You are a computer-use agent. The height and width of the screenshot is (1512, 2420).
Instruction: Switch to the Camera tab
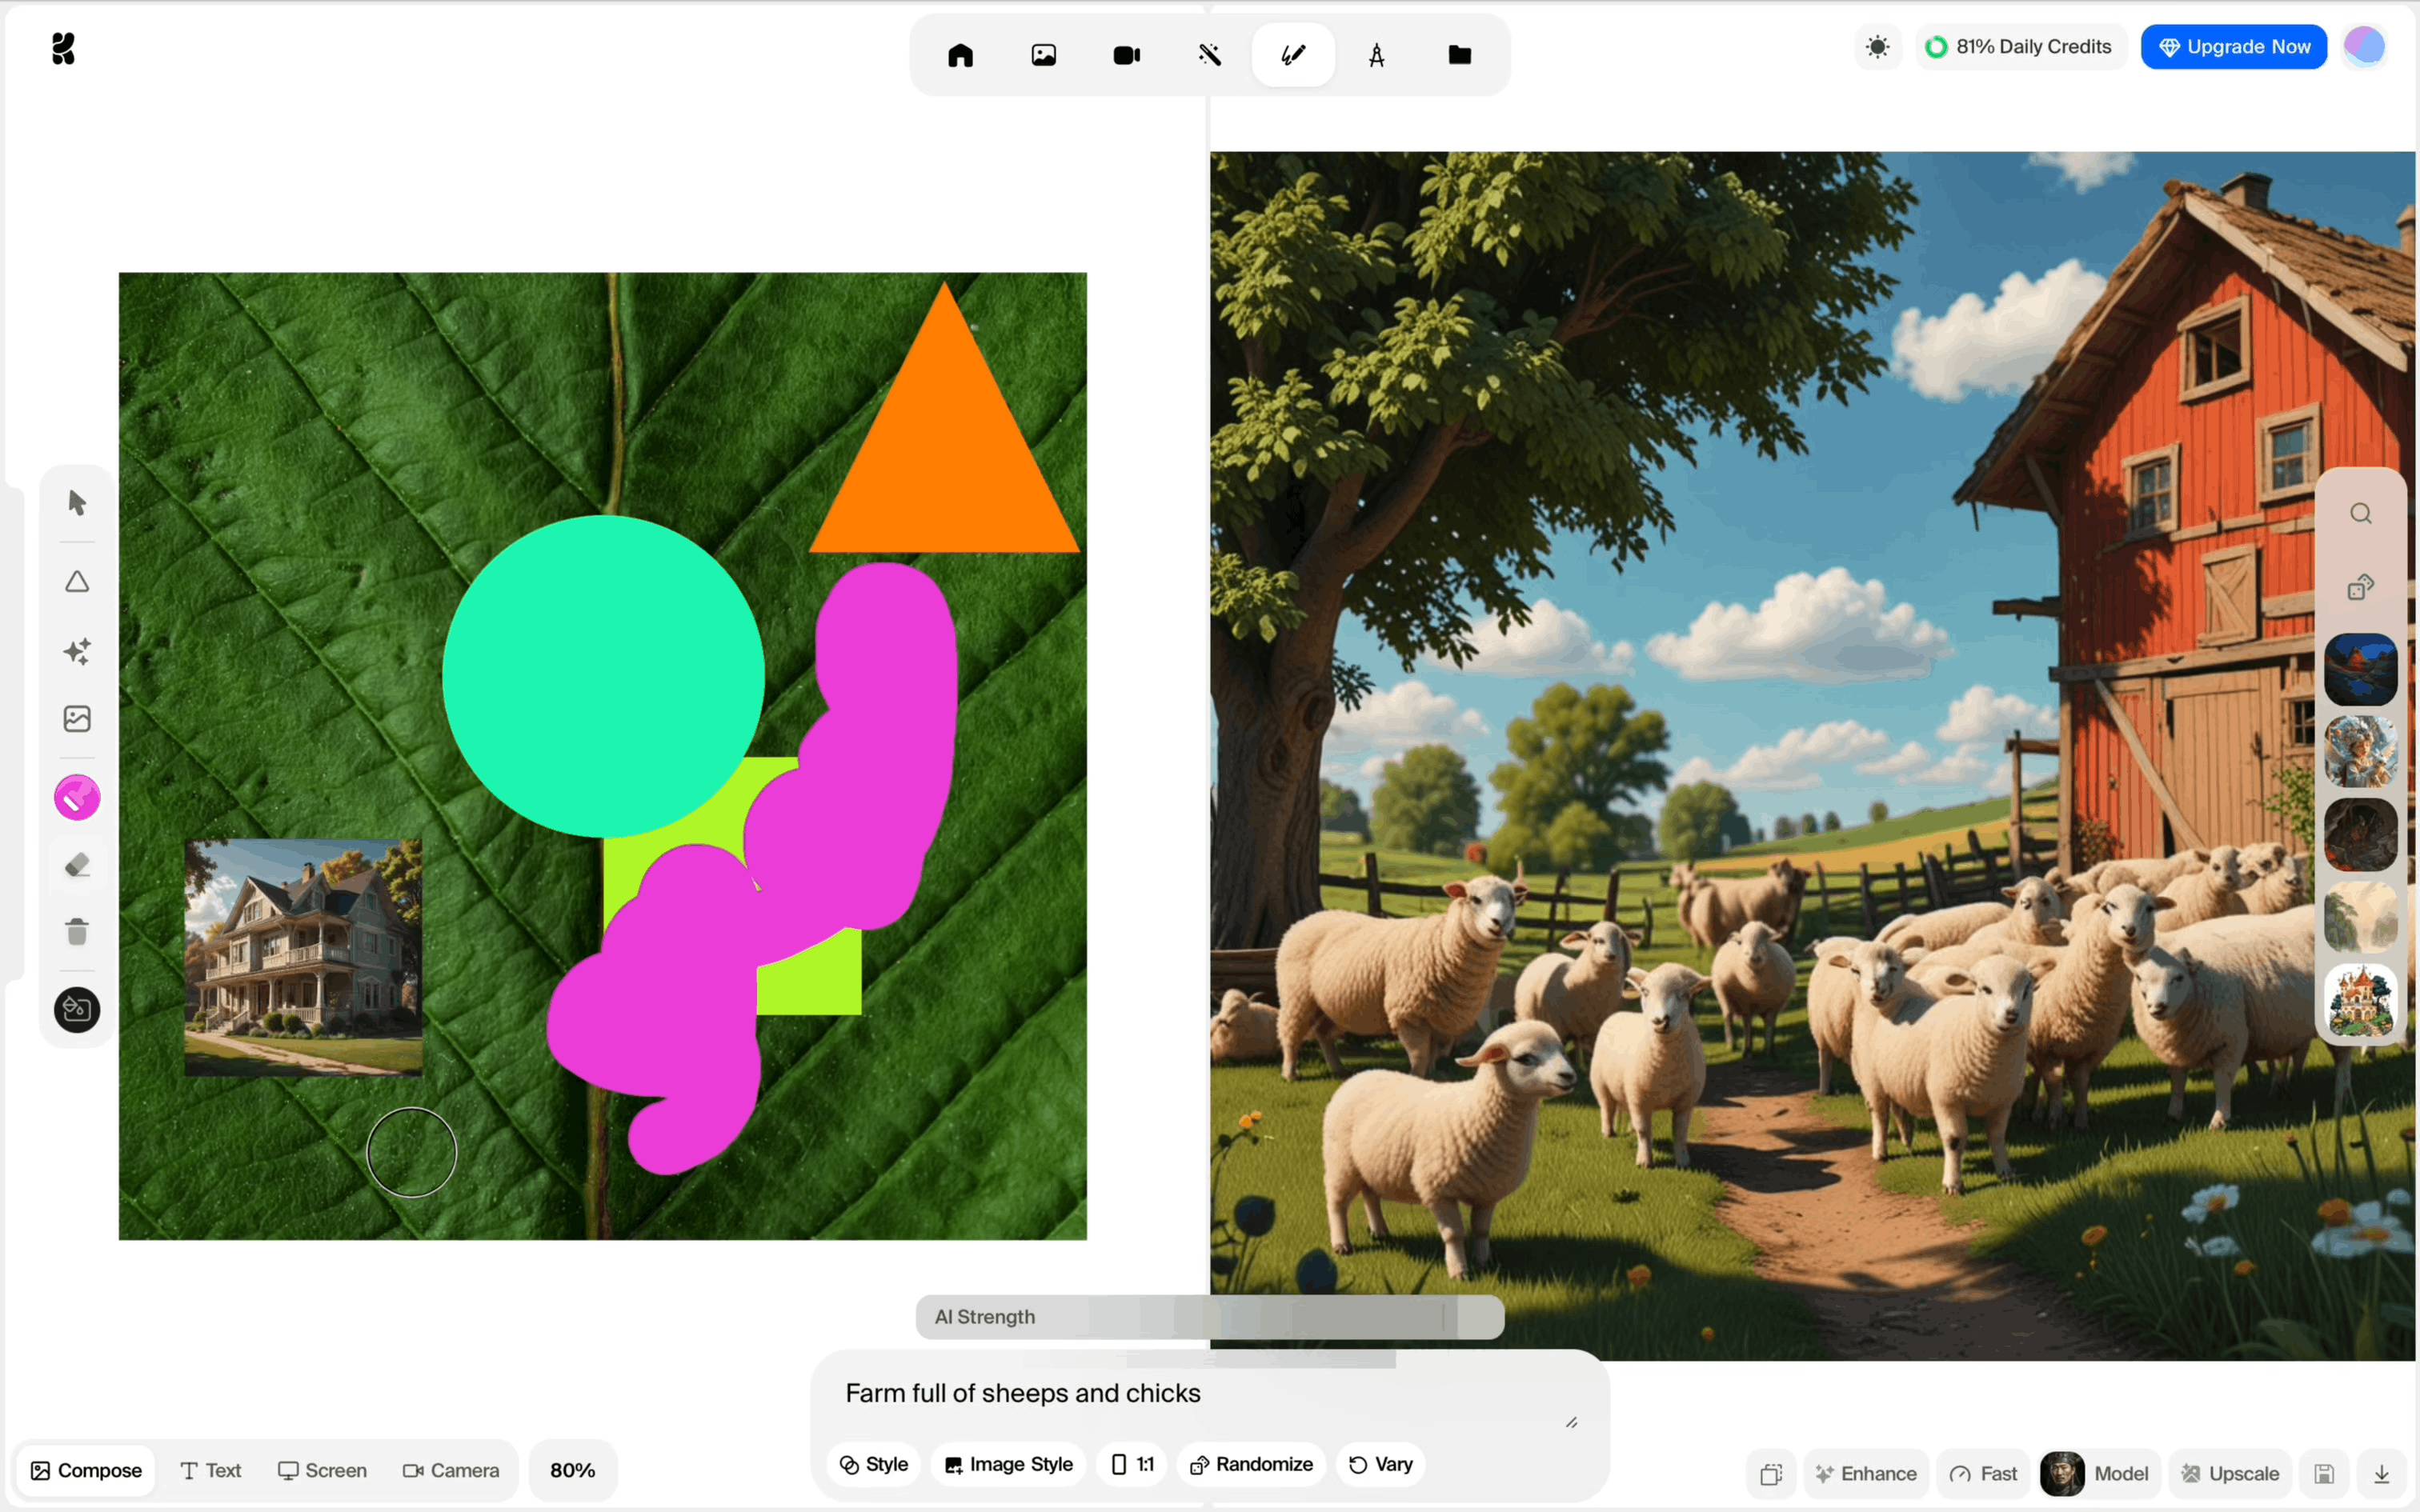click(451, 1470)
